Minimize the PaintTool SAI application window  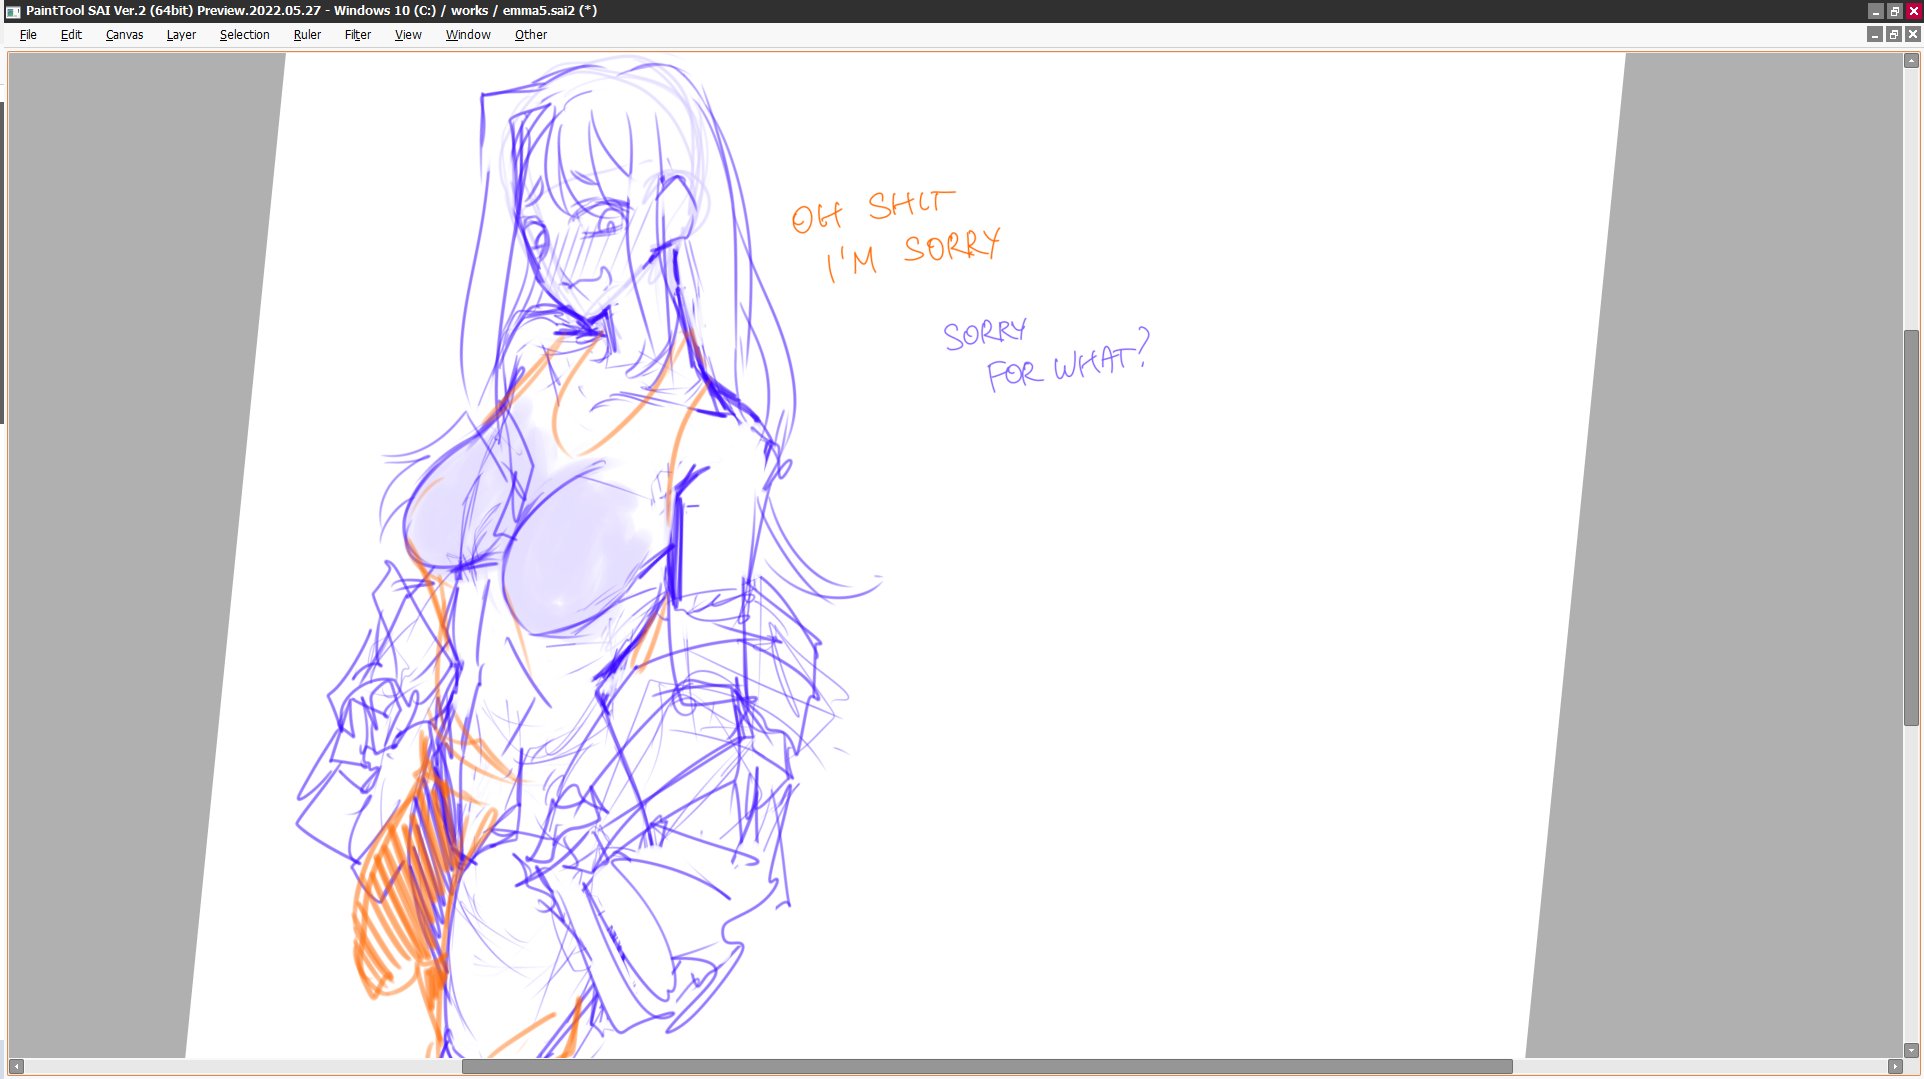tap(1876, 11)
